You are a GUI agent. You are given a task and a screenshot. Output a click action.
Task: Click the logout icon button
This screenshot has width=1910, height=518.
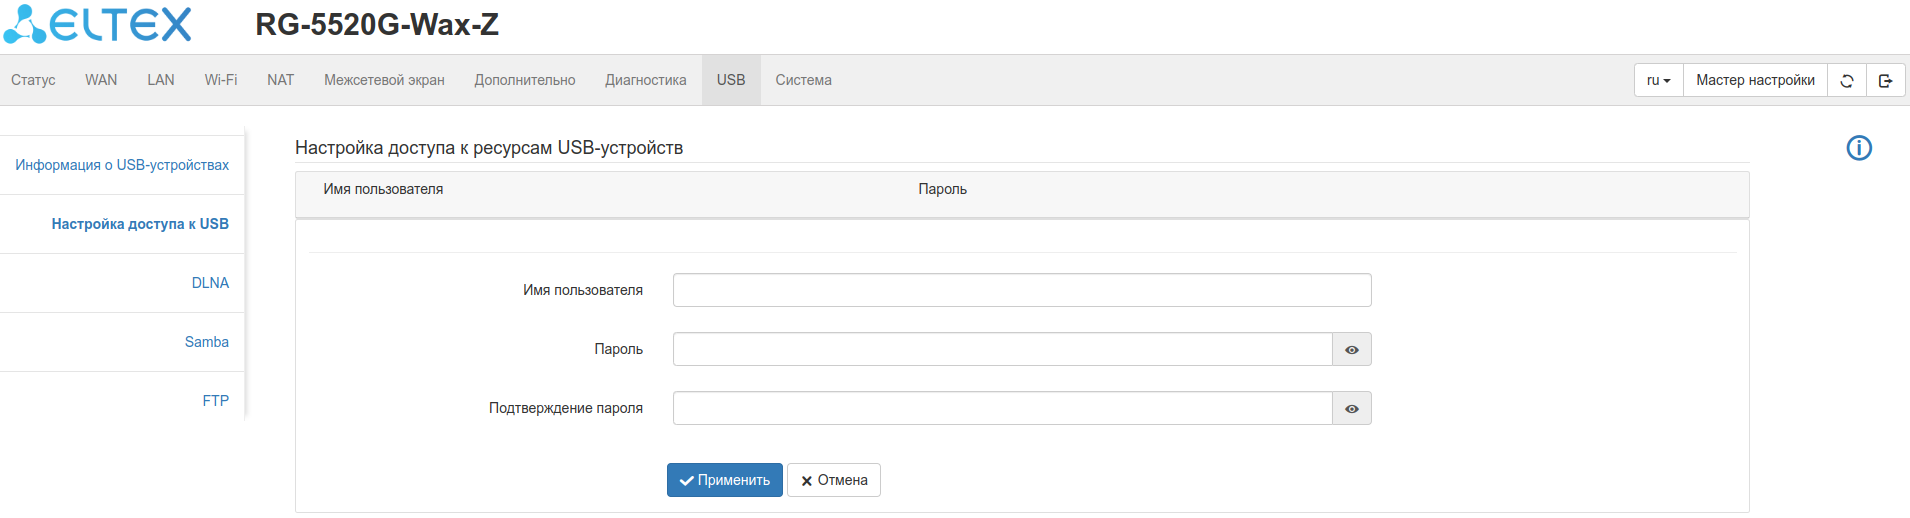click(1885, 81)
